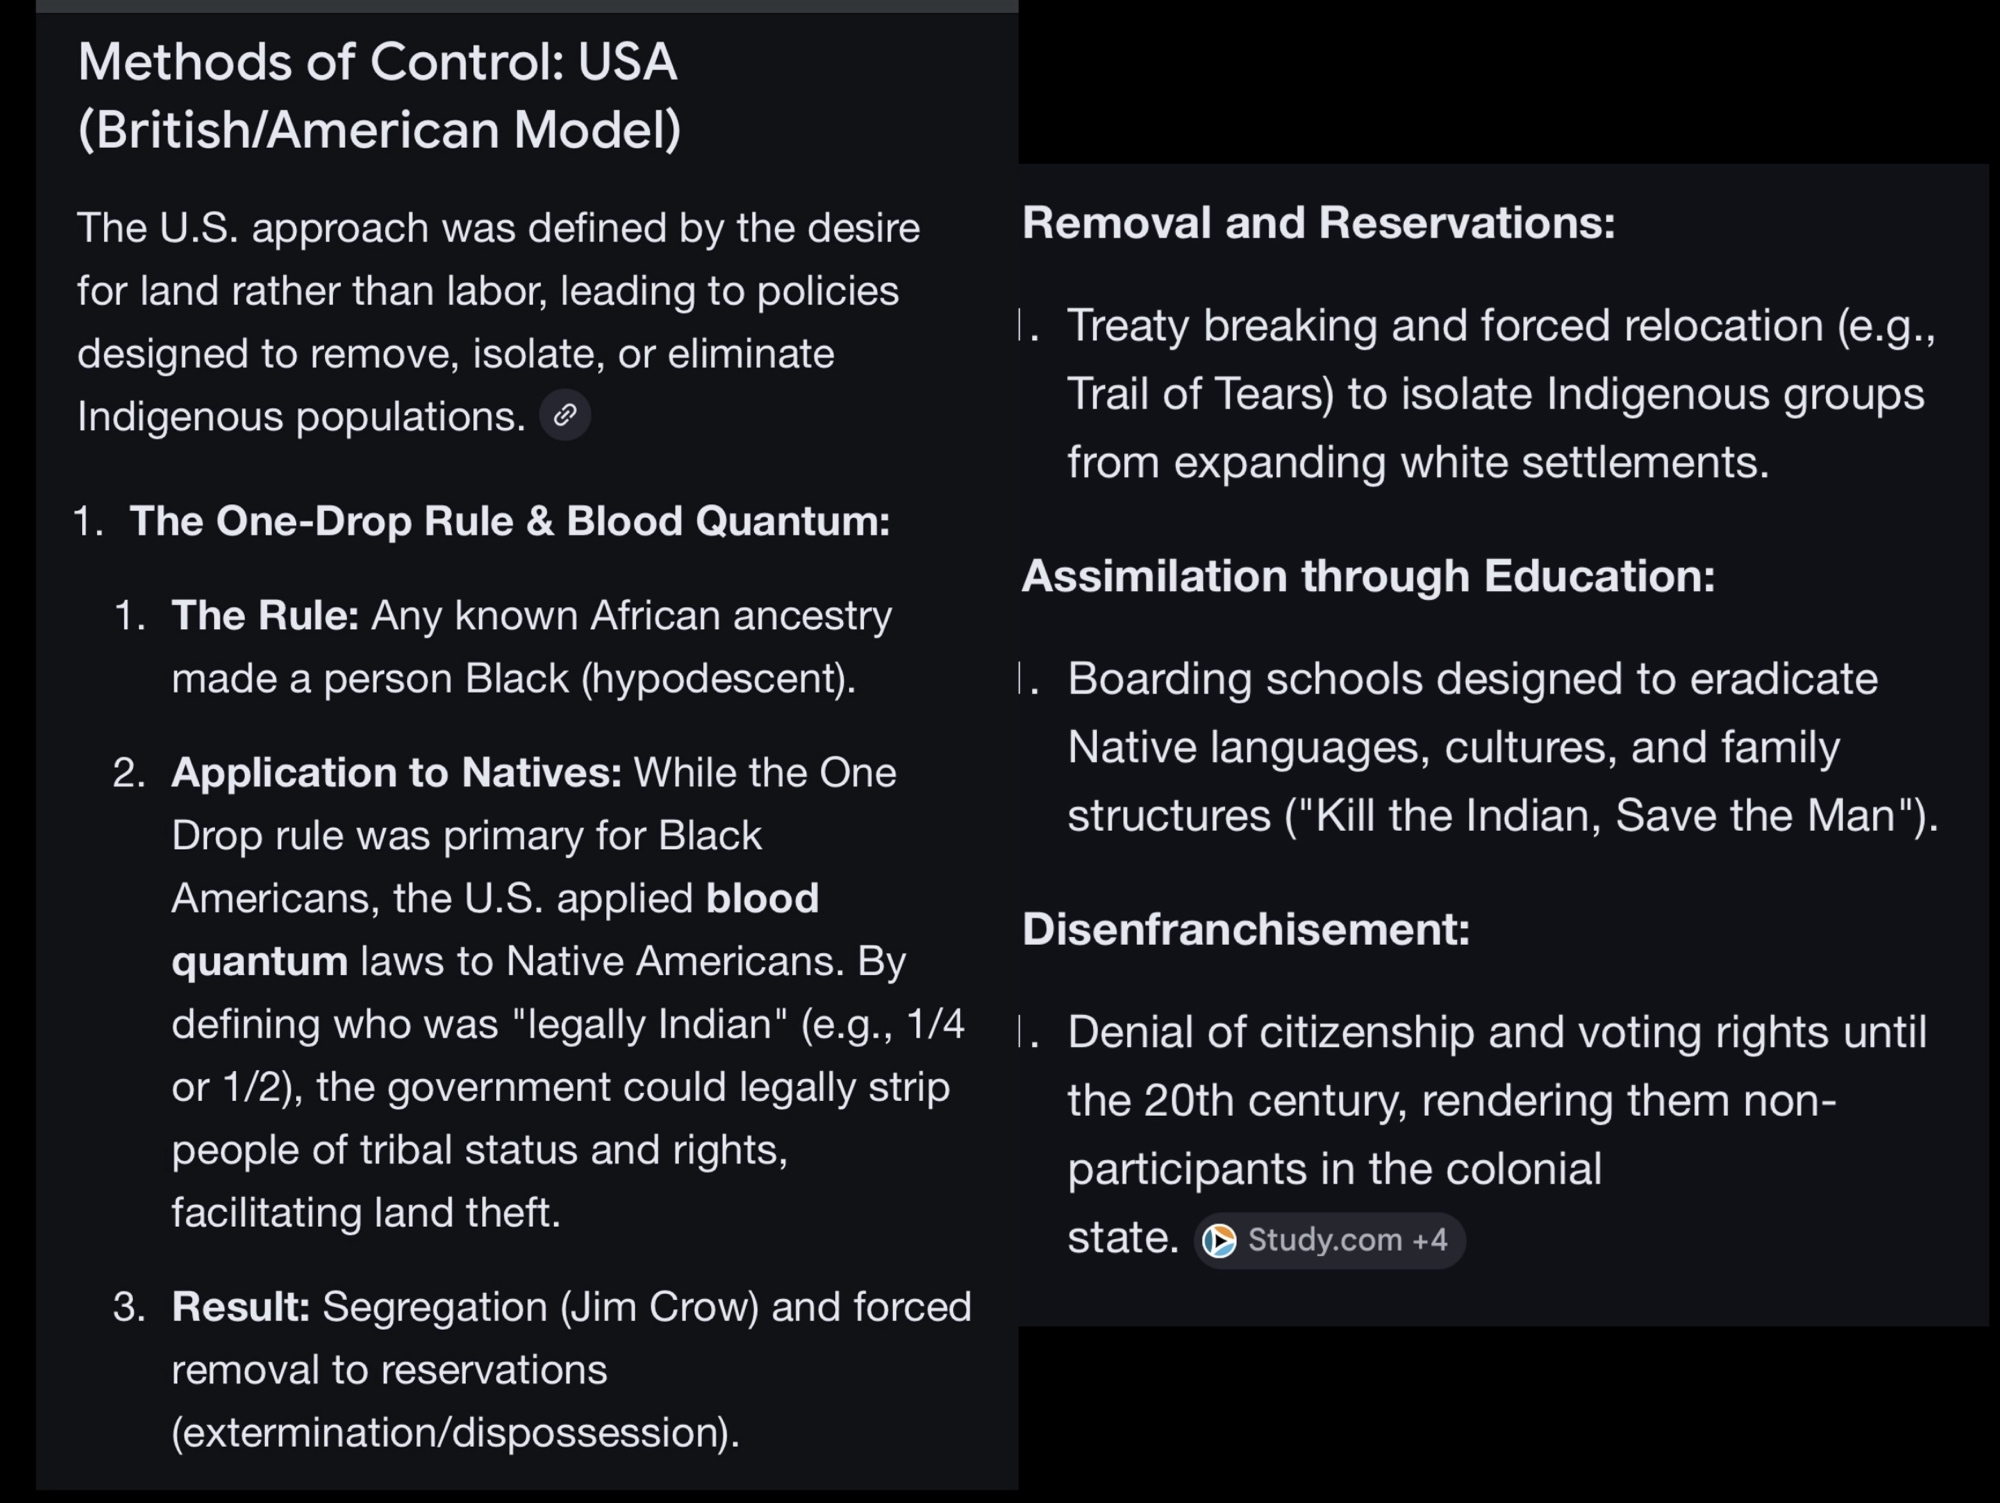Click the "Assimilation through Education:" heading
2000x1503 pixels.
pyautogui.click(x=1368, y=576)
